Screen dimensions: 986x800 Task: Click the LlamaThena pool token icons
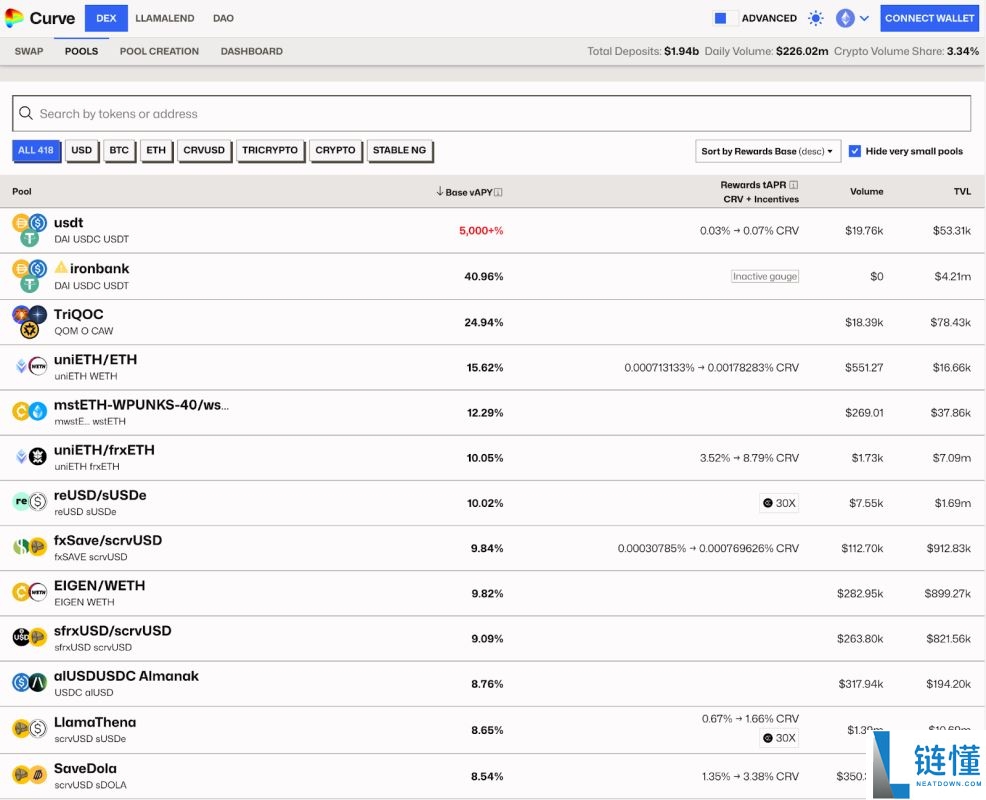[30, 729]
